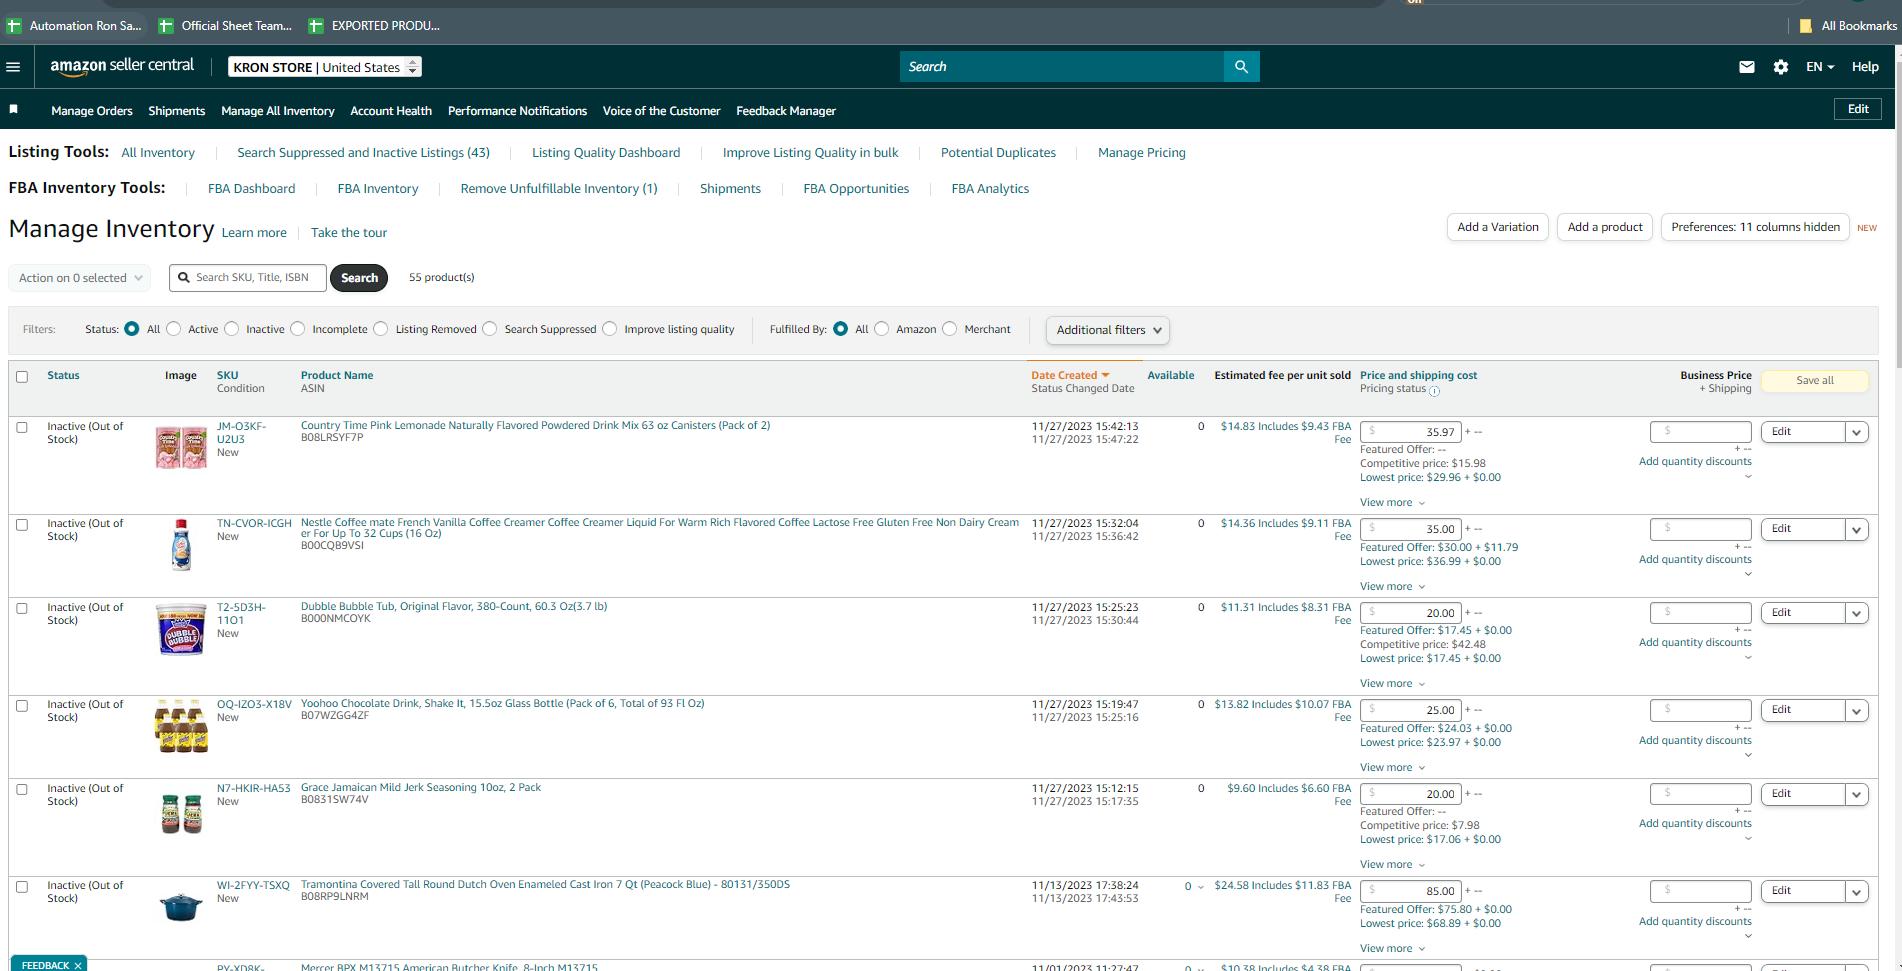Click the bookmark flag icon in nav bar
Image resolution: width=1902 pixels, height=971 pixels.
[14, 109]
